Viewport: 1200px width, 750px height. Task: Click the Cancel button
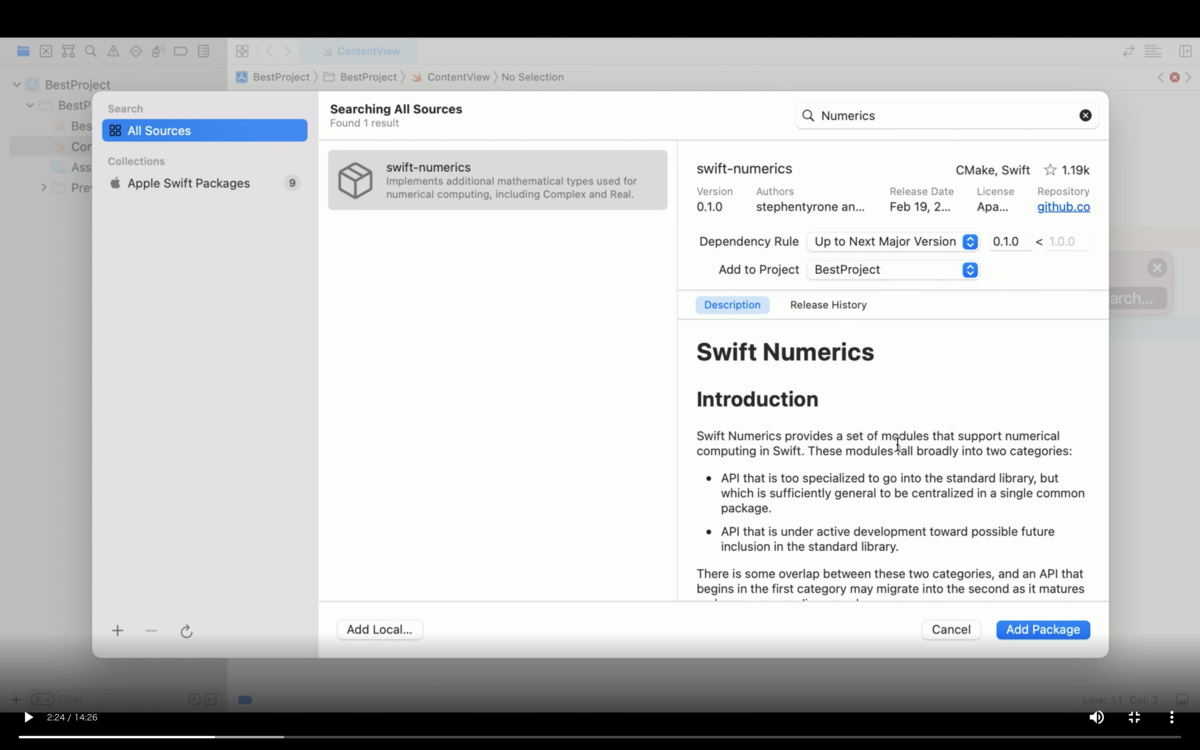951,630
